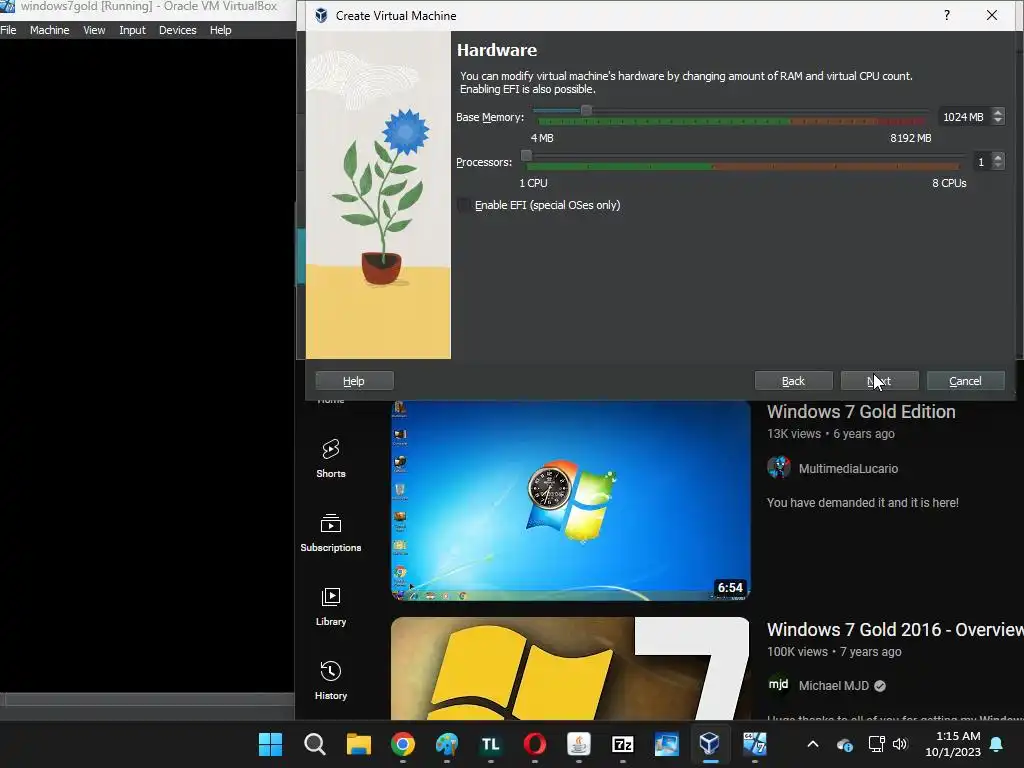
Task: Click the processor count input field
Action: click(982, 162)
